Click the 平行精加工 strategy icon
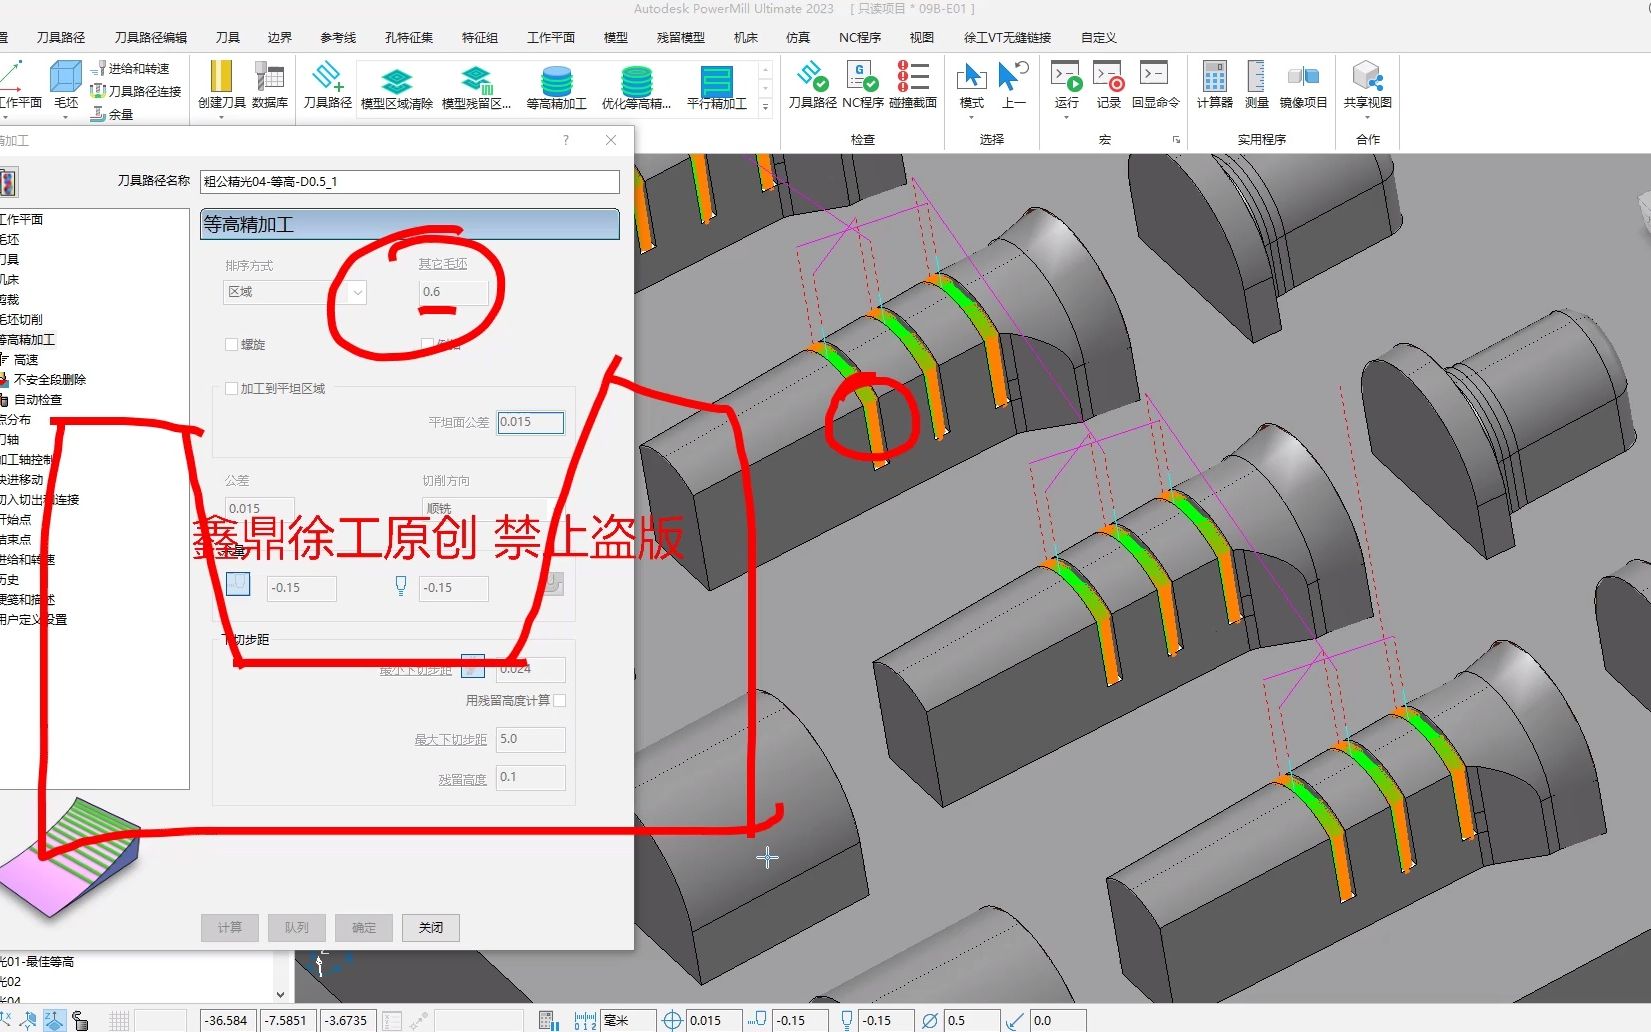The height and width of the screenshot is (1032, 1651). tap(716, 87)
